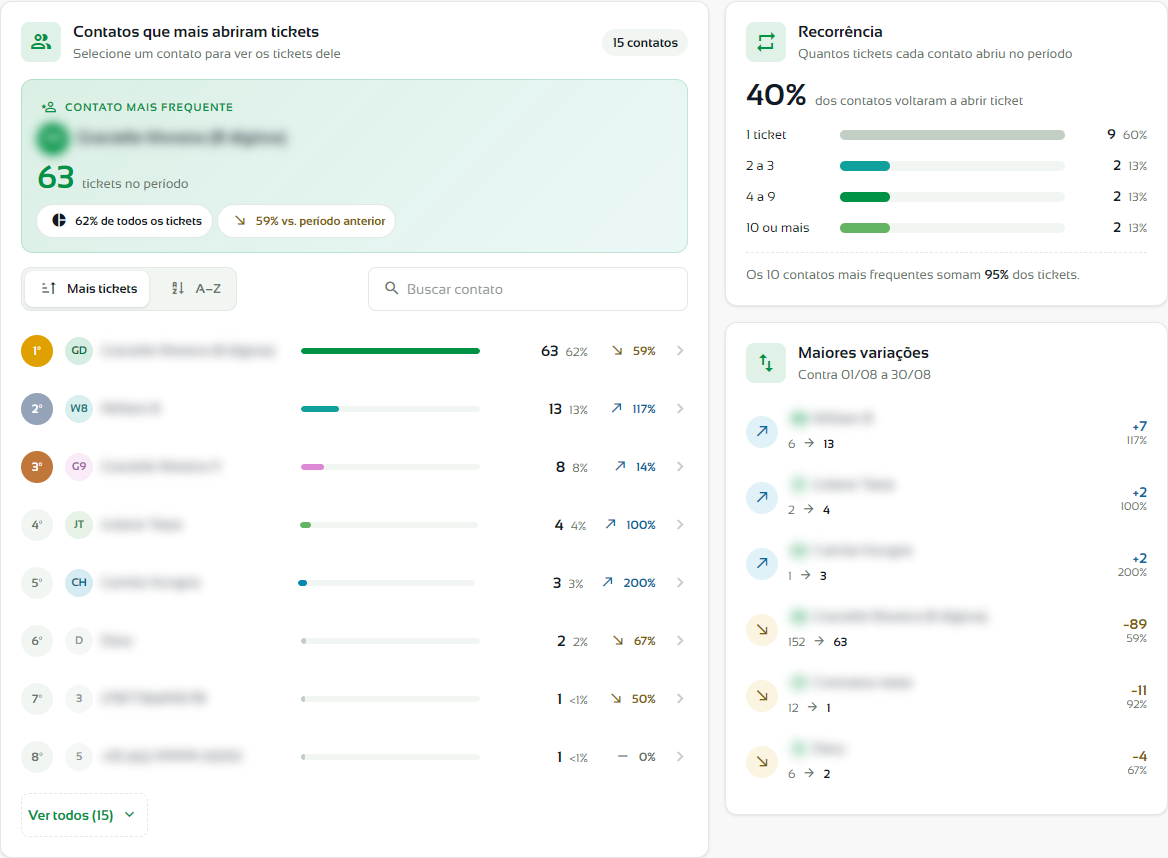Click the 95% dos tickets summary text
This screenshot has height=858, width=1168.
pos(1032,275)
